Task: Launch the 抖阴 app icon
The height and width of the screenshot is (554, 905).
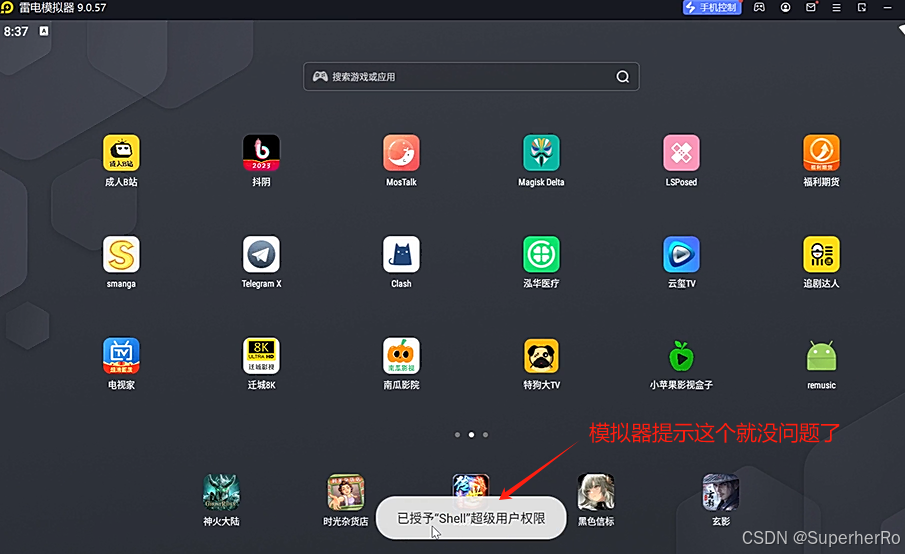Action: pyautogui.click(x=261, y=153)
